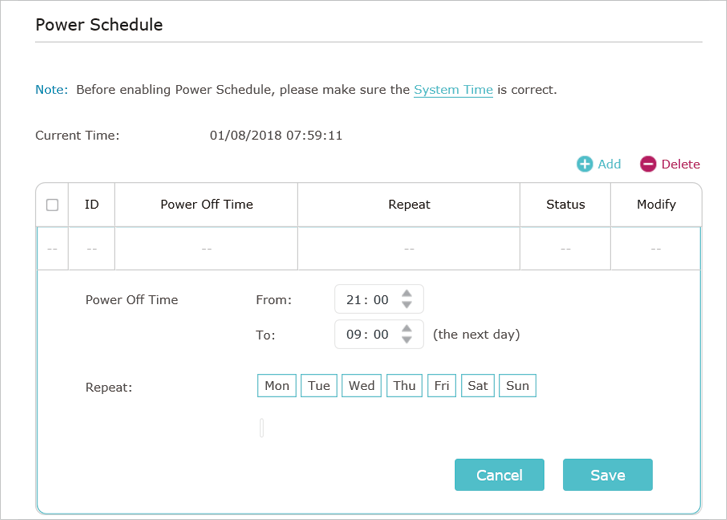Decrease the To time with down arrow

click(407, 339)
